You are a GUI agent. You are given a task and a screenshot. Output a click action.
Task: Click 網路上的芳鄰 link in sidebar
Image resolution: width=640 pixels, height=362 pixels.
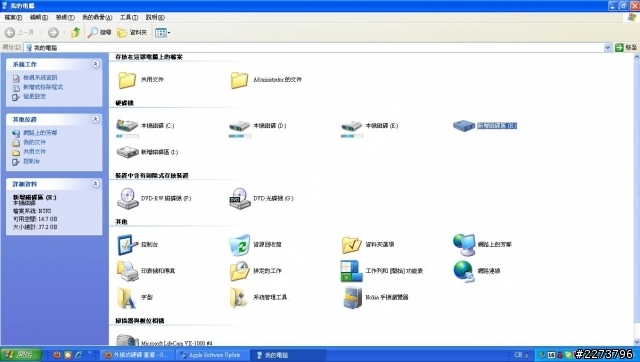(x=40, y=133)
